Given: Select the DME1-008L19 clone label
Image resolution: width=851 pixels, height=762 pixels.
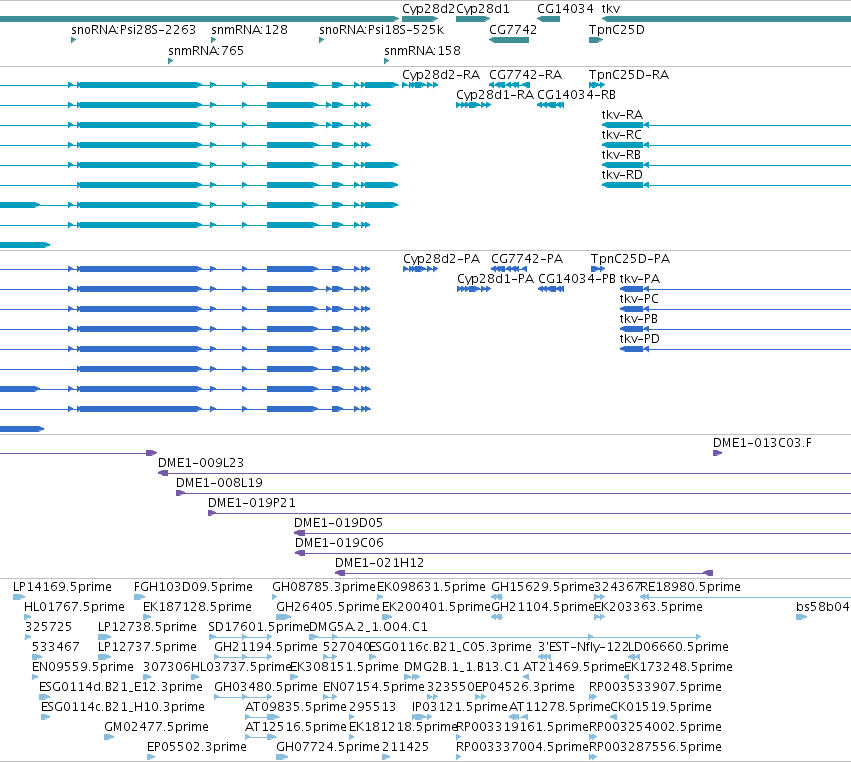Looking at the screenshot, I should [219, 483].
